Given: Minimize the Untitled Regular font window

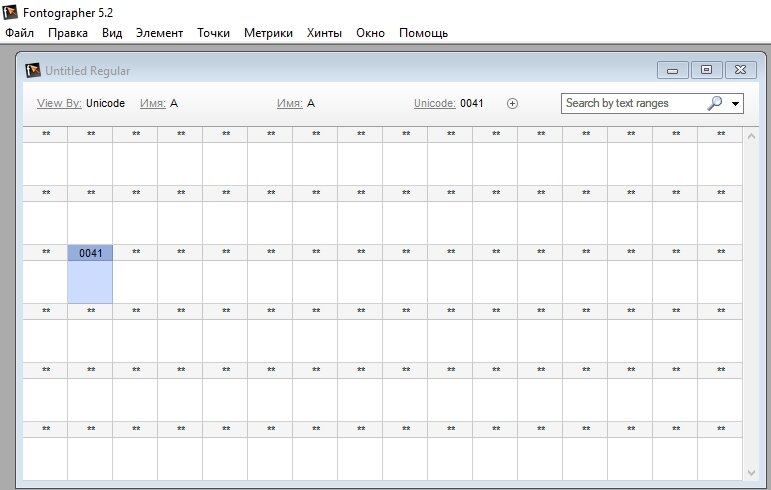Looking at the screenshot, I should coord(672,70).
